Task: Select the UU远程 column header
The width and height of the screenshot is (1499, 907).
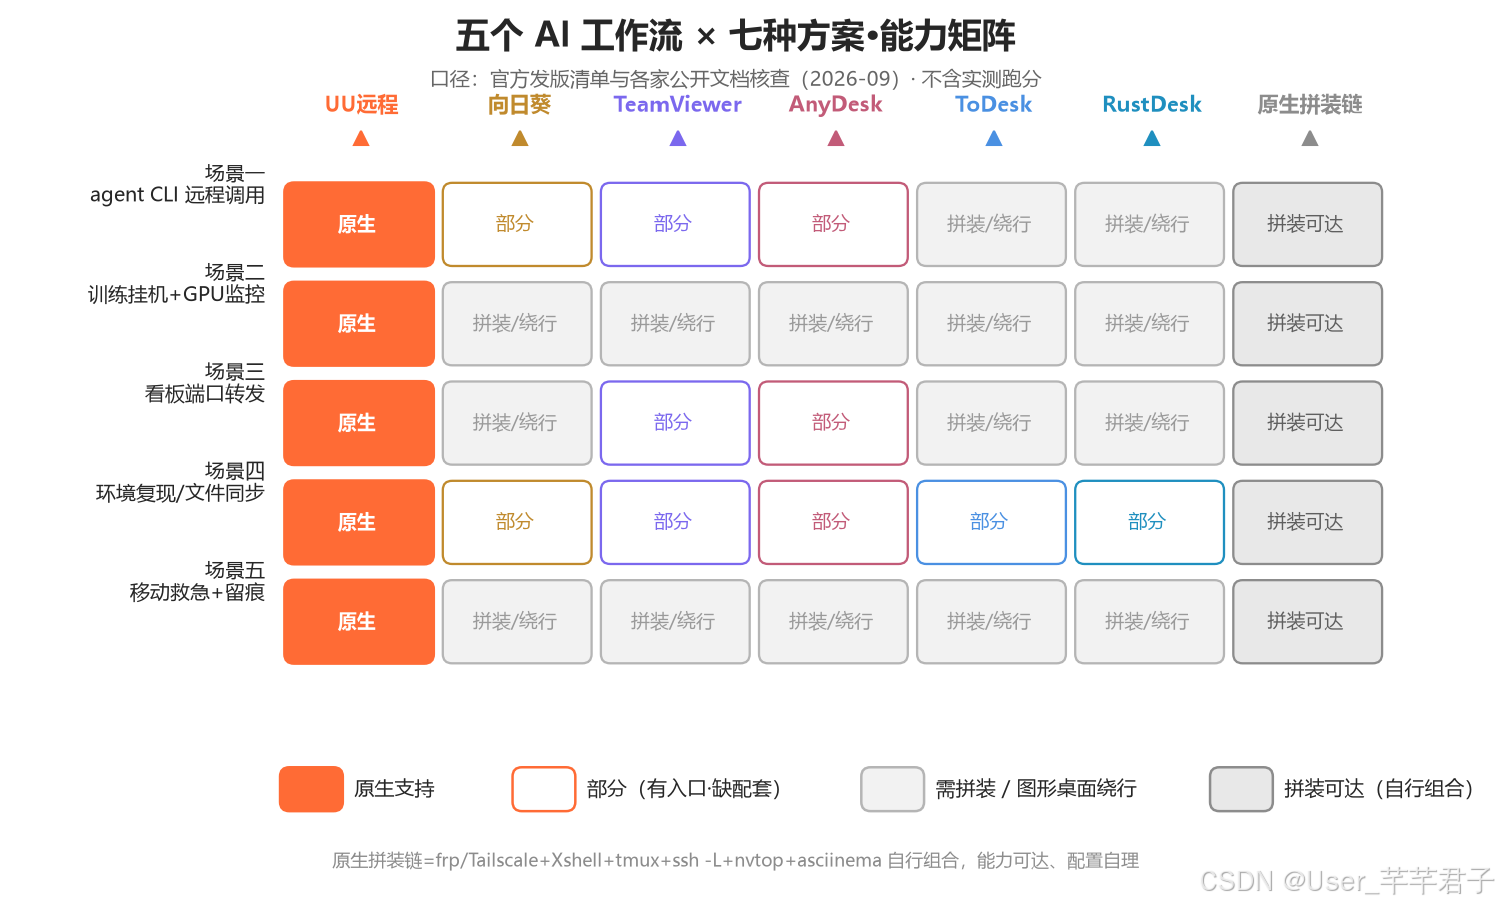Action: tap(361, 105)
